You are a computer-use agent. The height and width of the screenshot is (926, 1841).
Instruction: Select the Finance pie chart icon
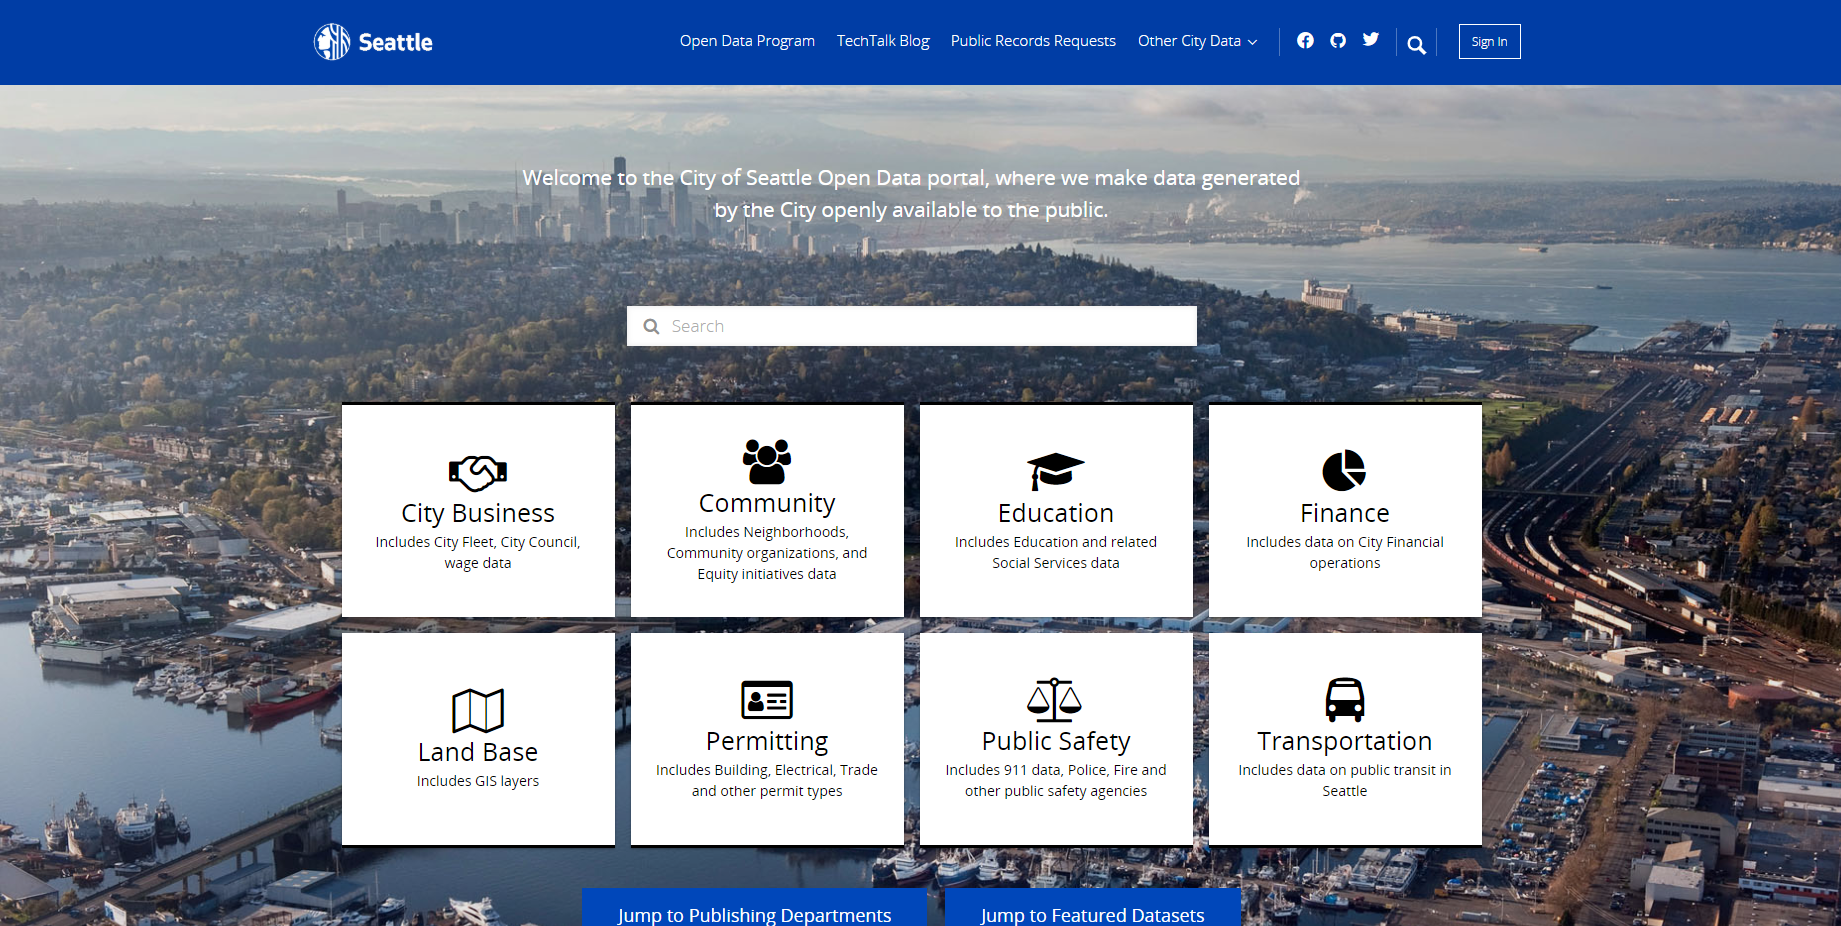pos(1344,470)
